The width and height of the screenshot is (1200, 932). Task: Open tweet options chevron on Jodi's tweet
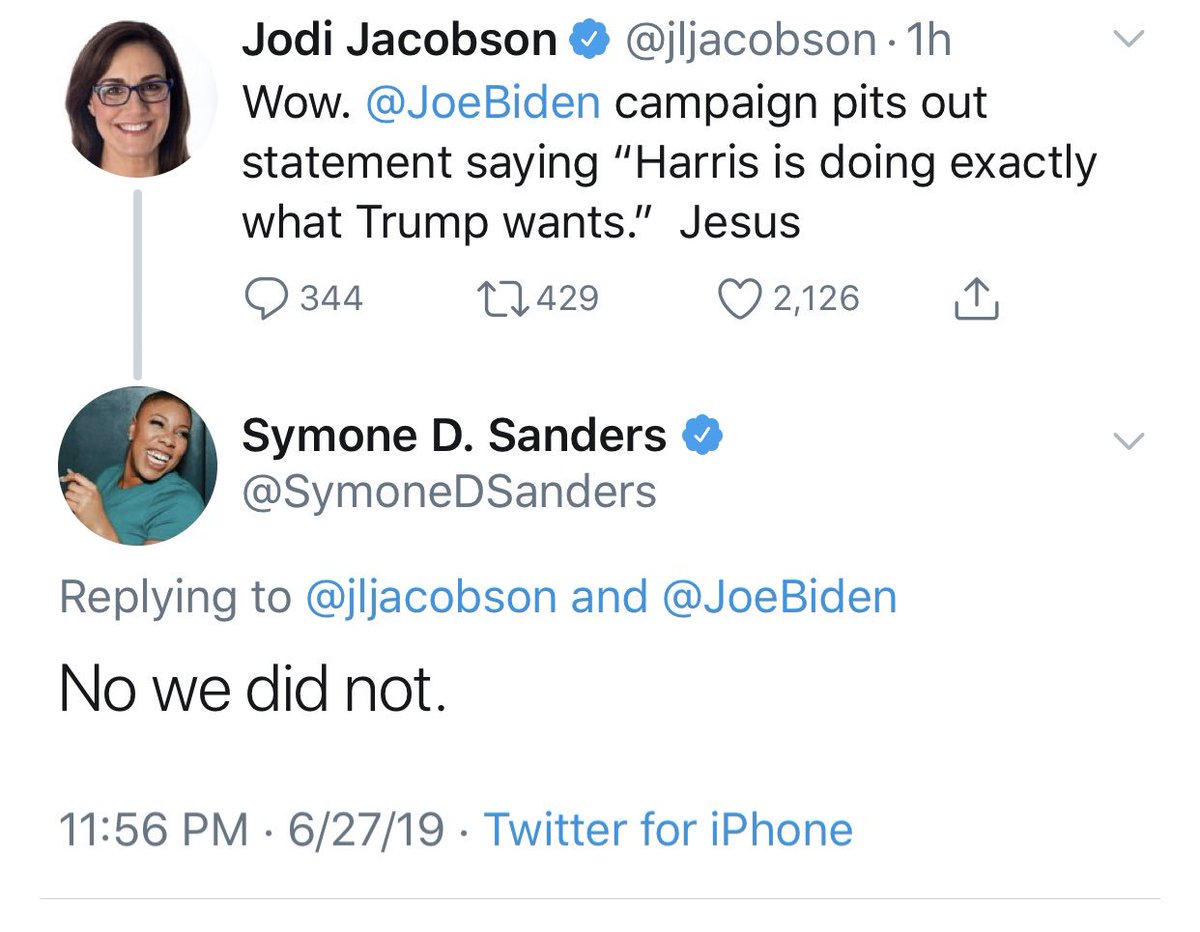tap(1129, 40)
